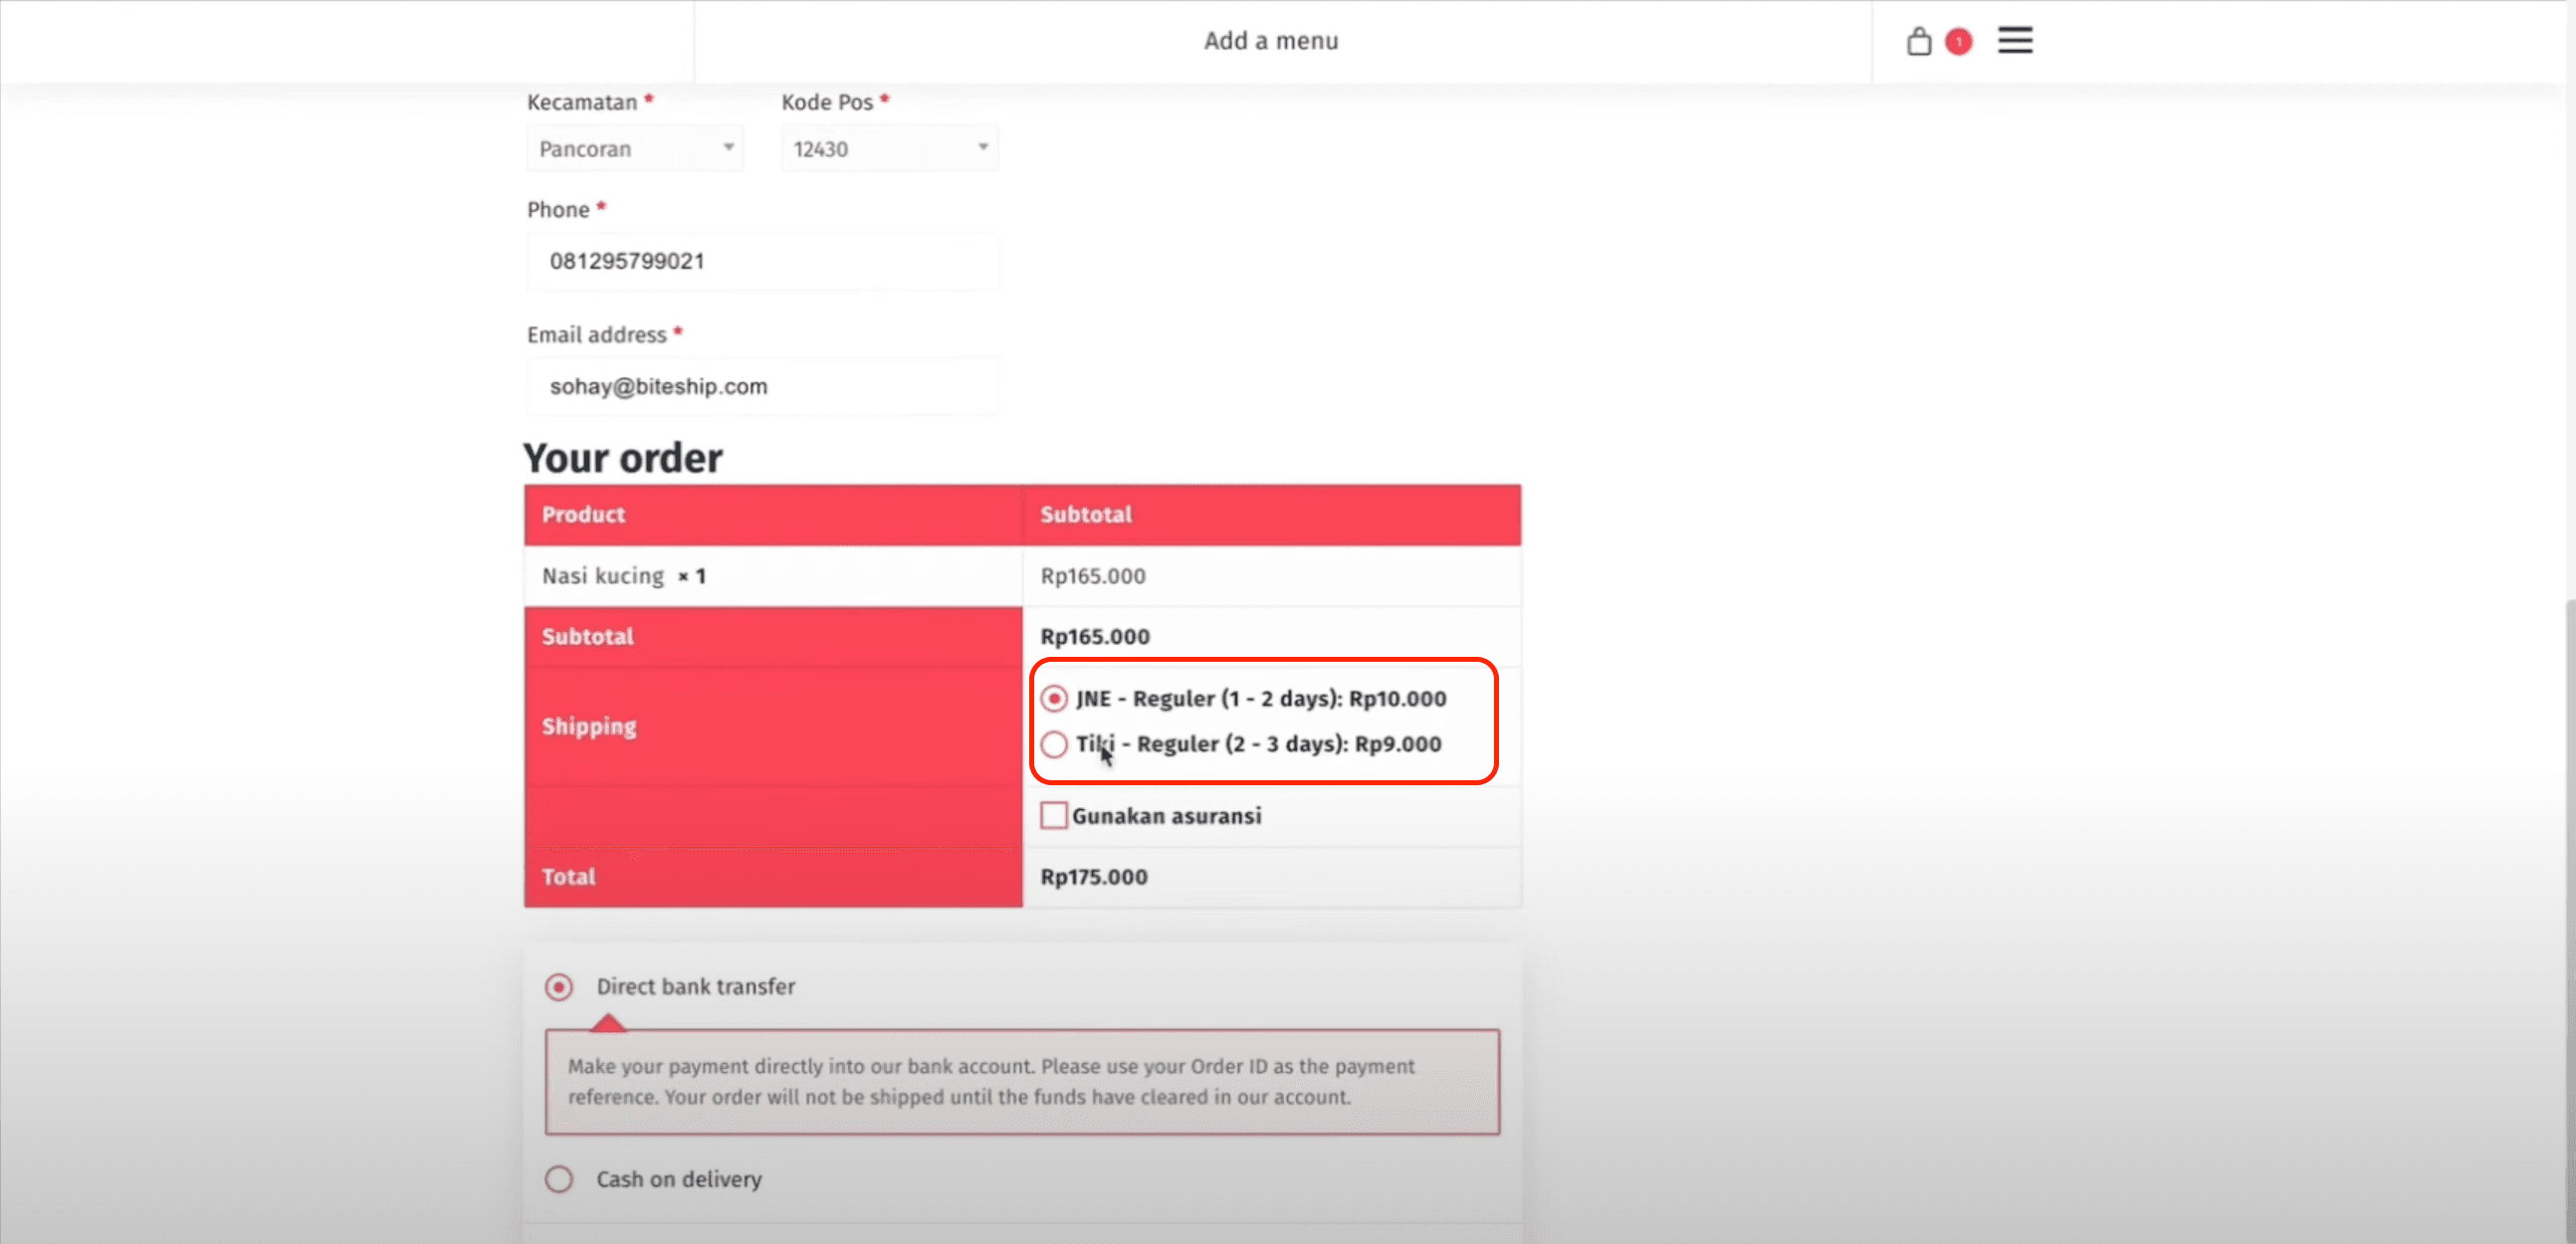
Task: Click the Phone number input field
Action: click(762, 262)
